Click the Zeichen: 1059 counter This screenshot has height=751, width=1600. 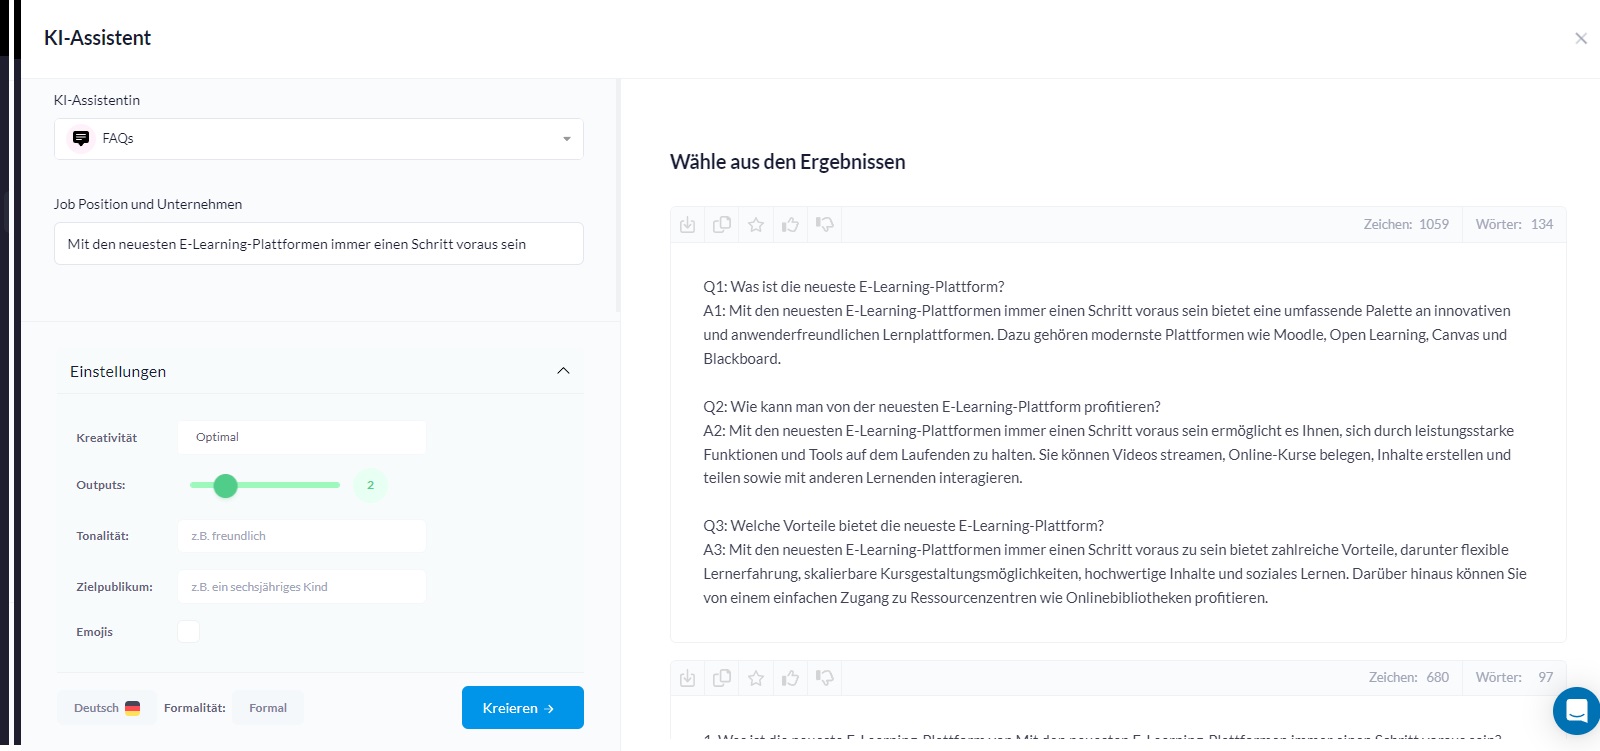1406,225
